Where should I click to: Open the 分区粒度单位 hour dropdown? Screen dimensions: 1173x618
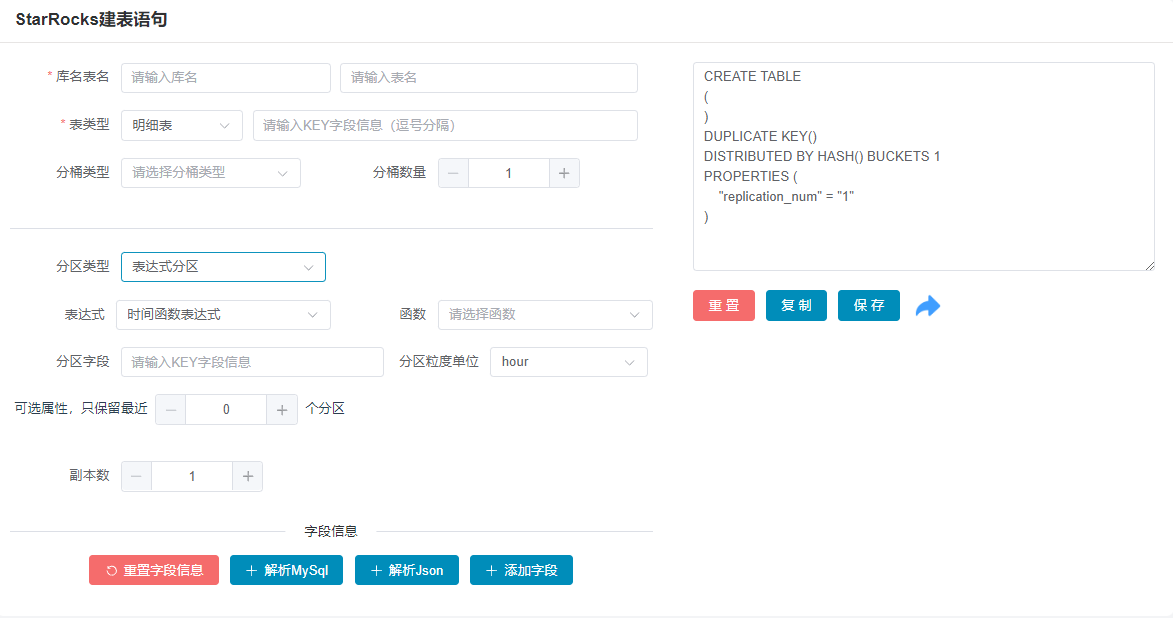(x=569, y=362)
